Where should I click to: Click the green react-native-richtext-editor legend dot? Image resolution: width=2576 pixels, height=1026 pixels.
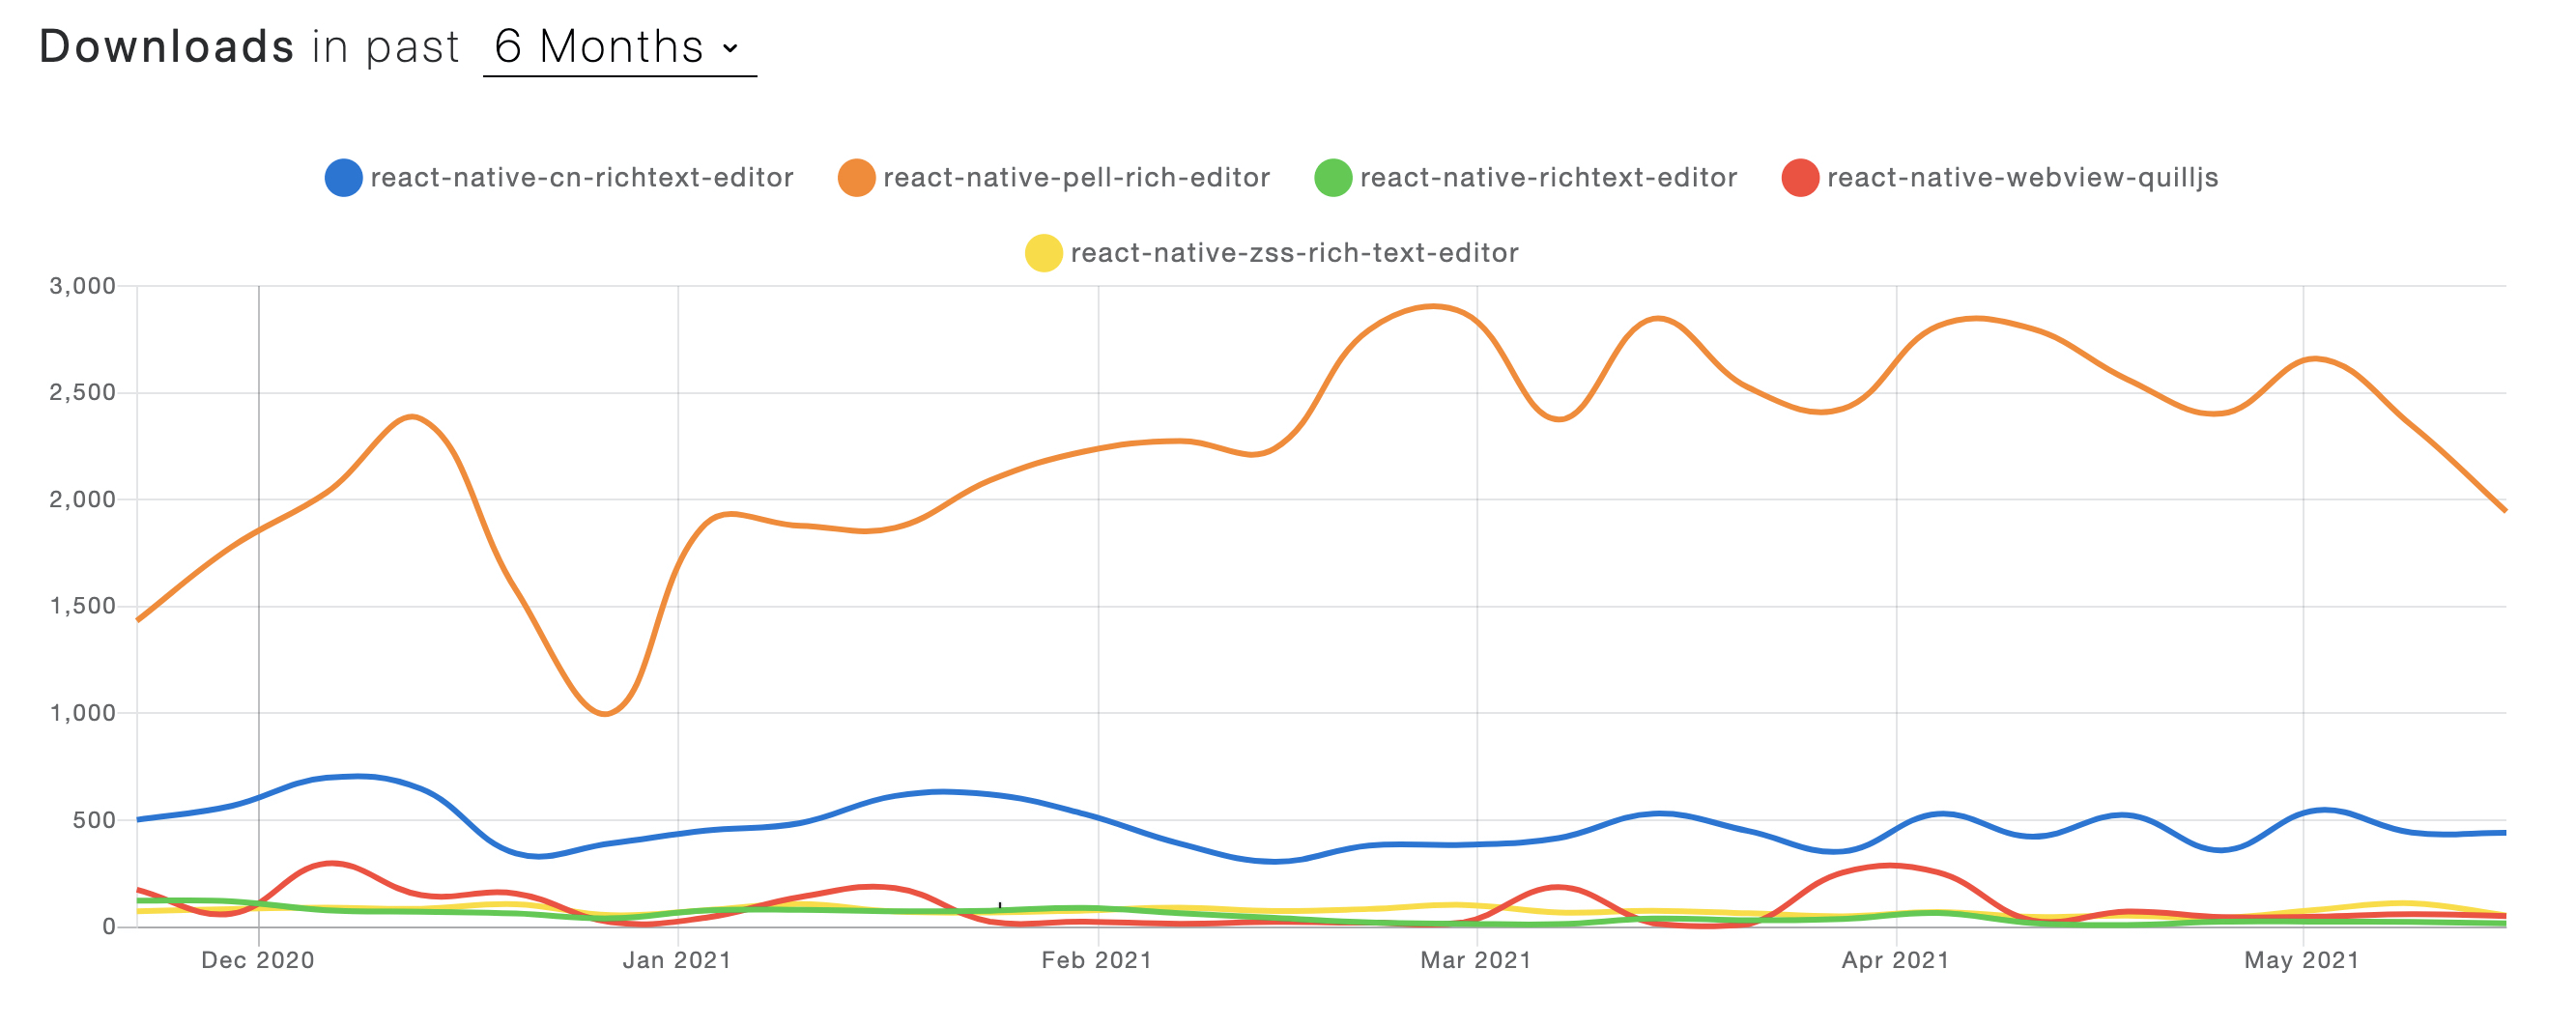tap(1333, 178)
